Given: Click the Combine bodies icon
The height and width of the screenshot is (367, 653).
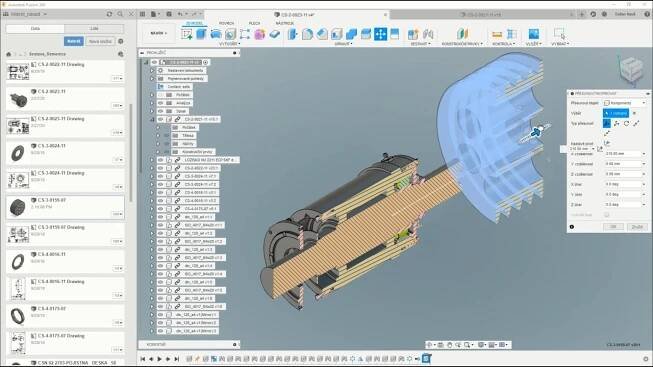Looking at the screenshot, I should coord(351,34).
